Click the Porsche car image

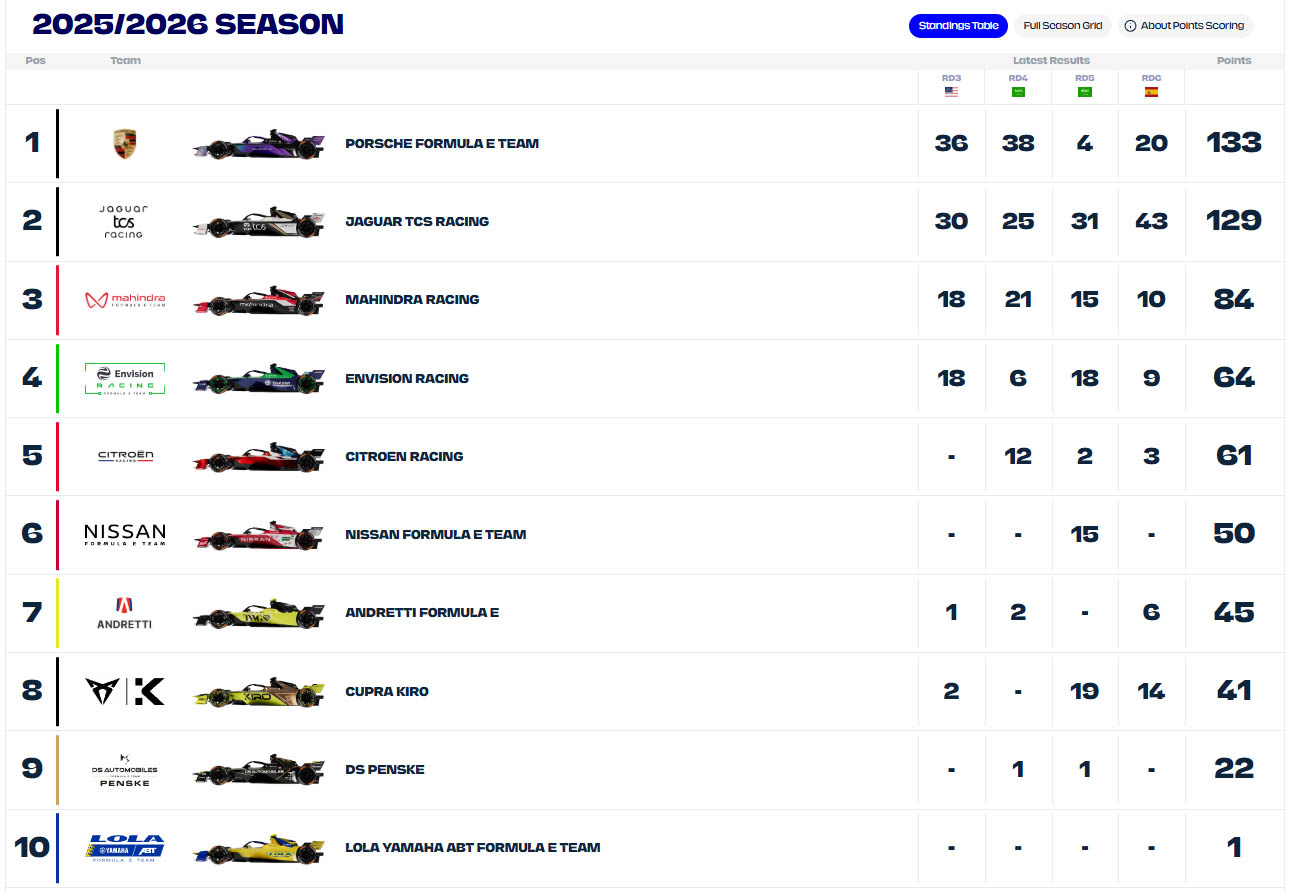259,145
